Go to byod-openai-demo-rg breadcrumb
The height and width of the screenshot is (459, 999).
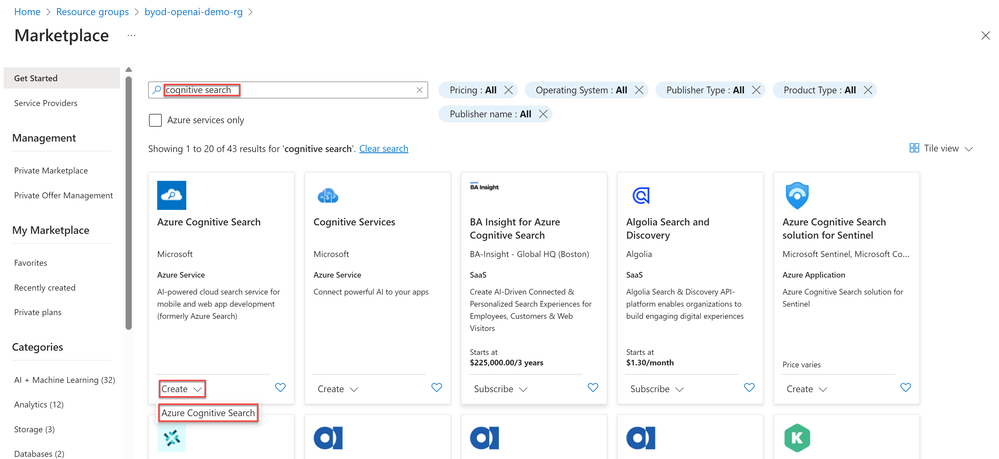point(194,12)
